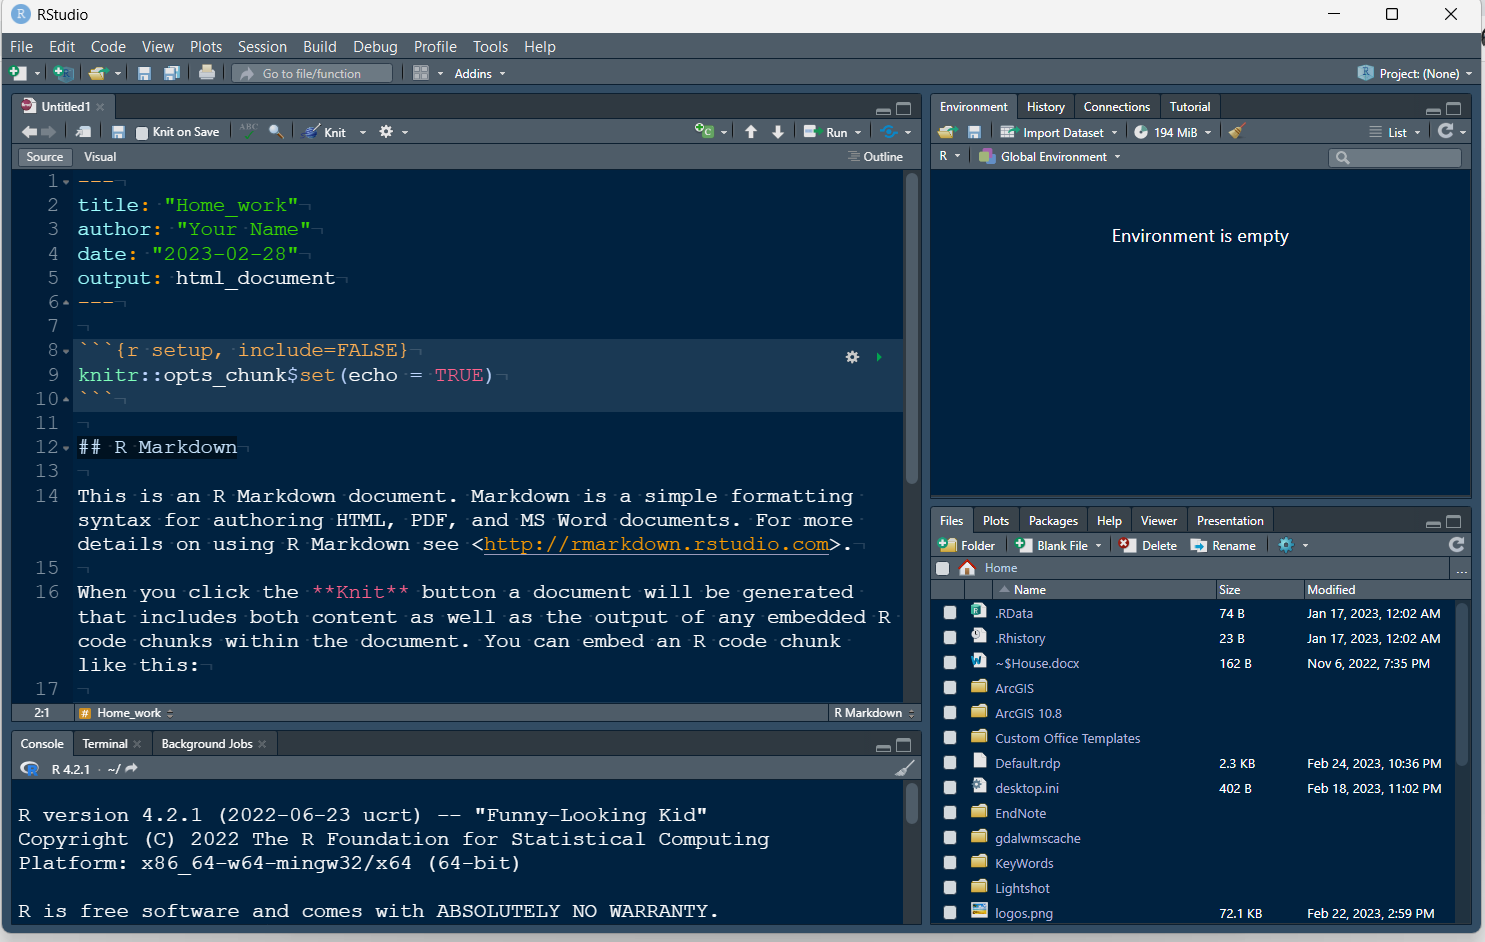
Task: Insert a new code chunk
Action: (705, 131)
